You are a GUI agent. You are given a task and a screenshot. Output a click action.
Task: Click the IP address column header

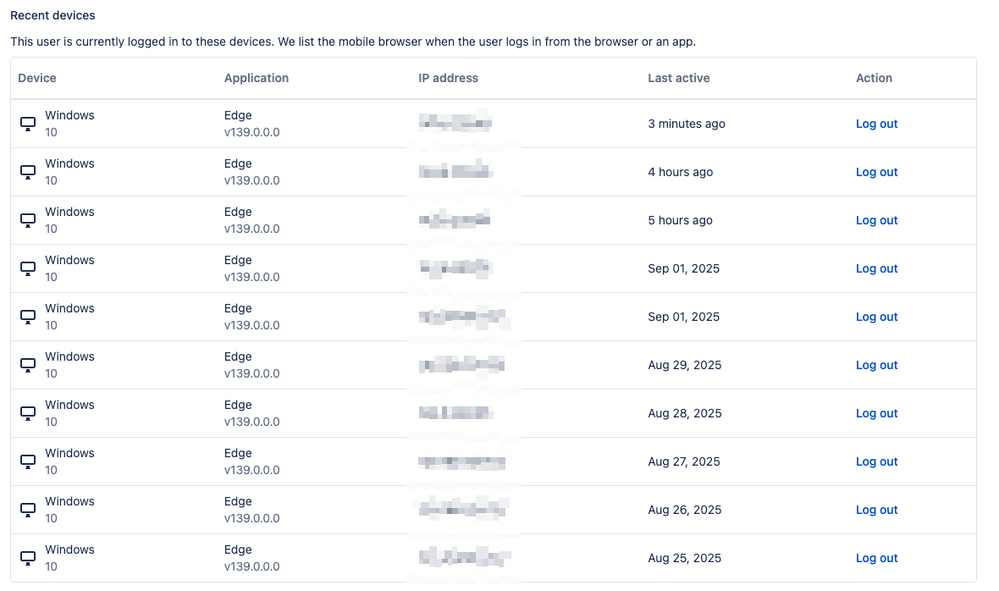[x=448, y=78]
